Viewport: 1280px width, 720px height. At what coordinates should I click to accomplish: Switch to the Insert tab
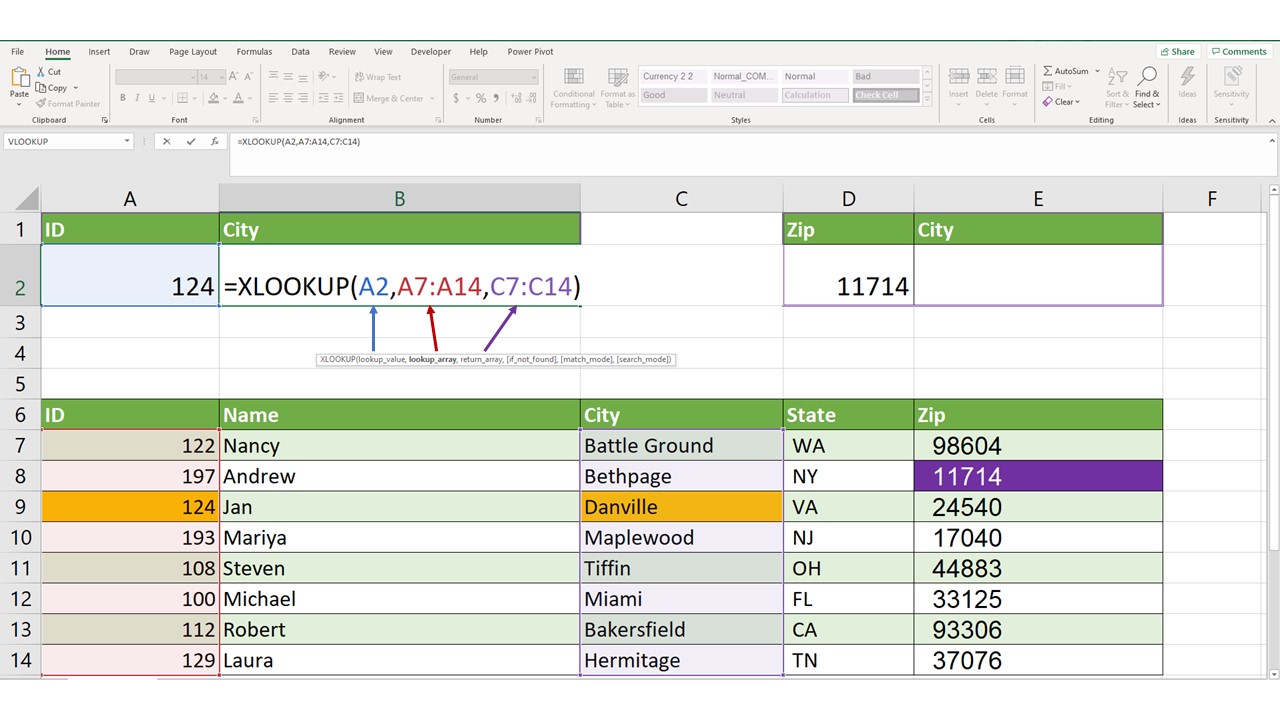click(x=99, y=52)
